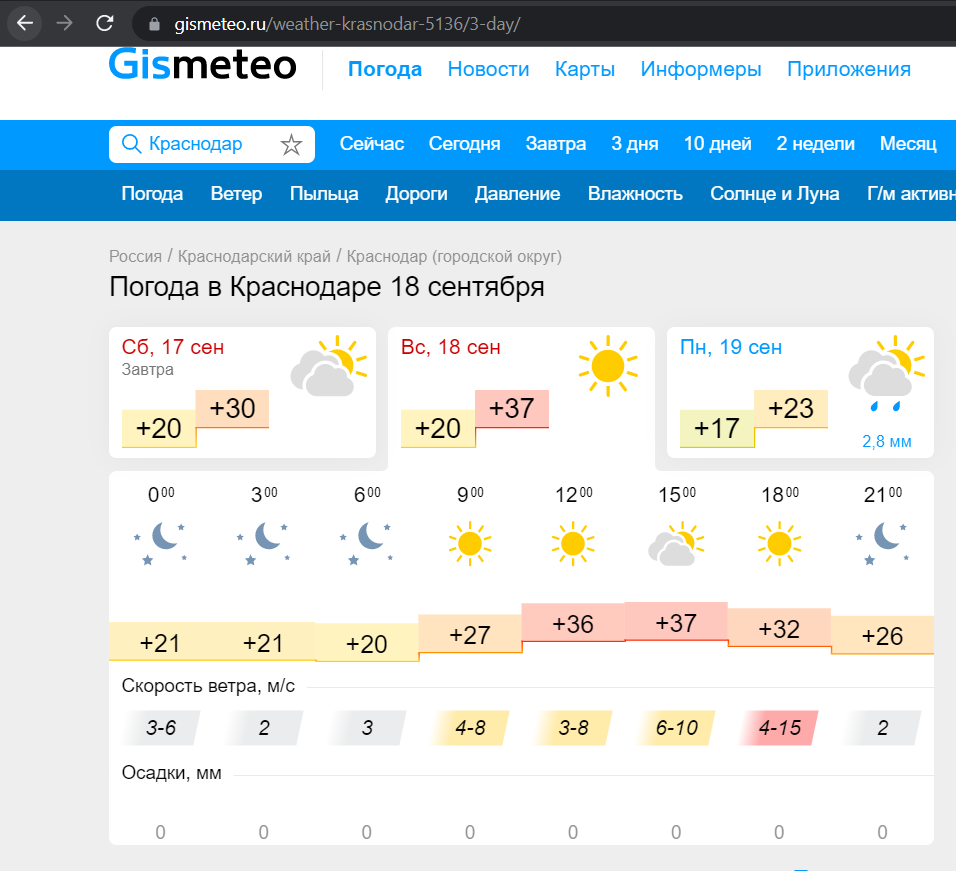Open the Карты menu item

click(585, 69)
